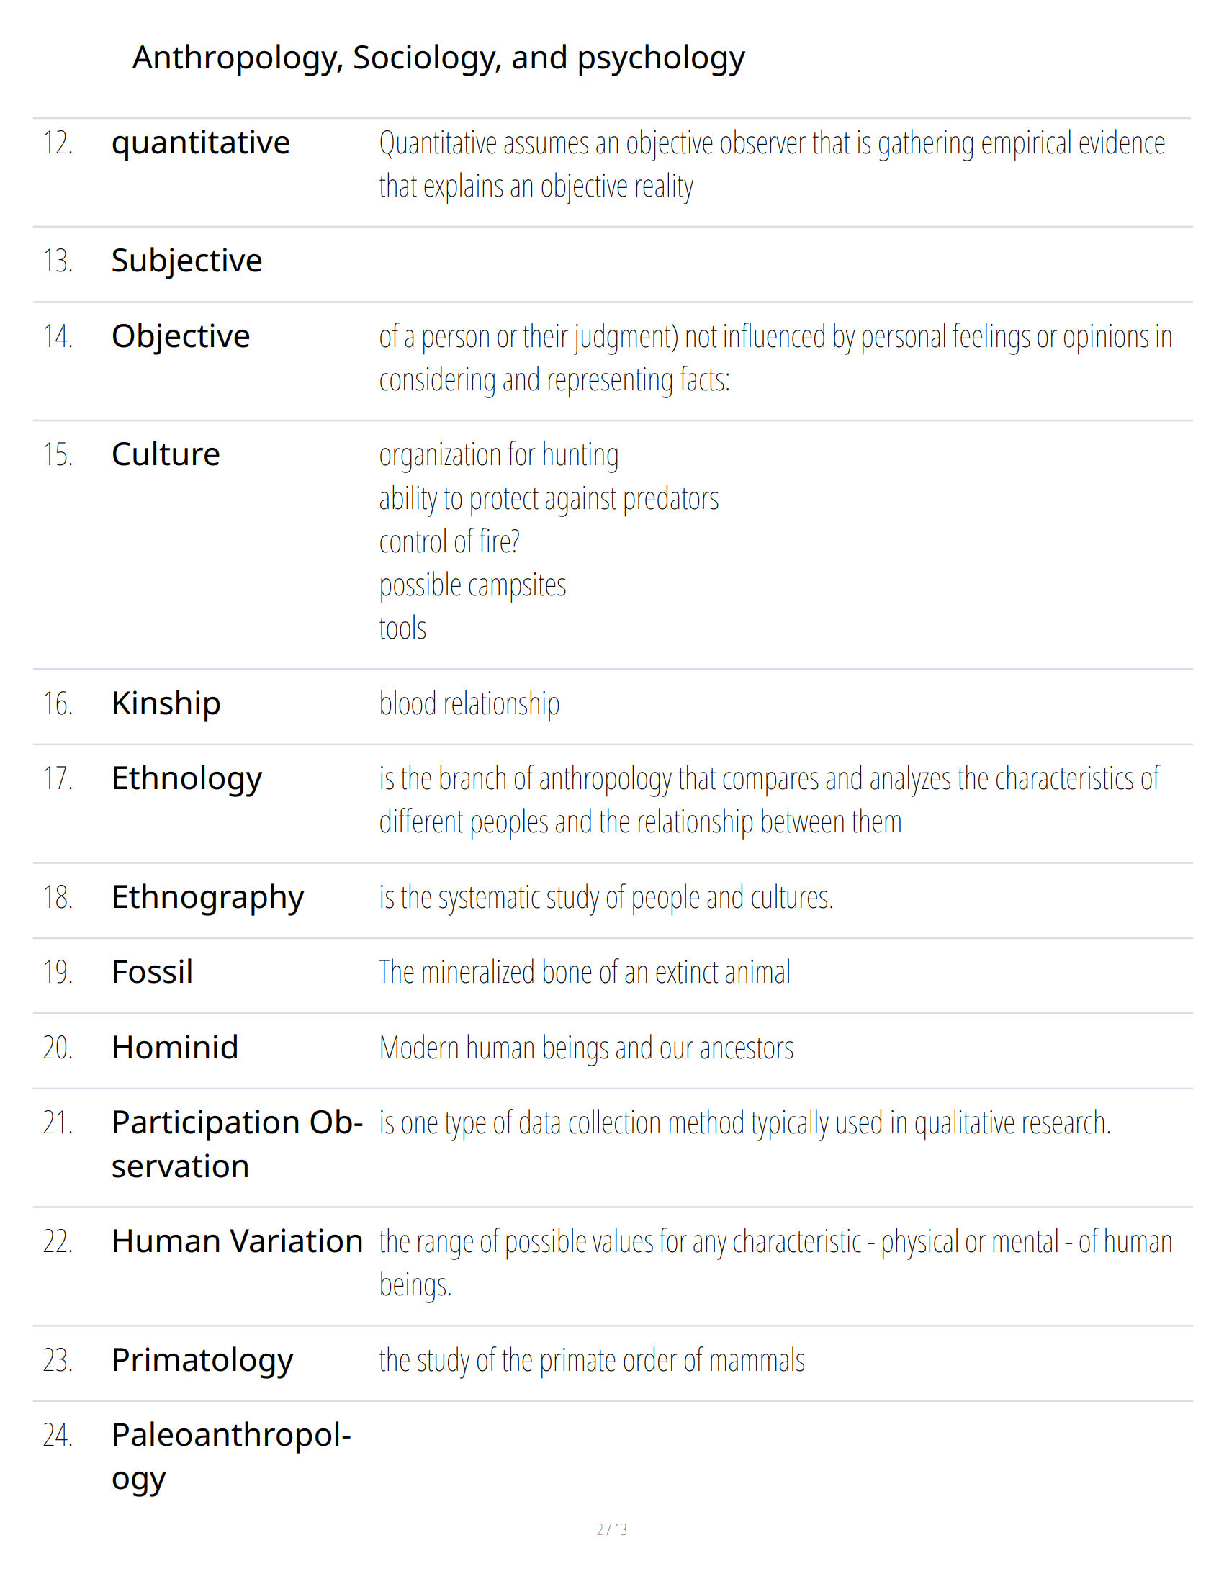The width and height of the screenshot is (1224, 1584).
Task: Select the Modern human beings definition text
Action: point(587,1048)
